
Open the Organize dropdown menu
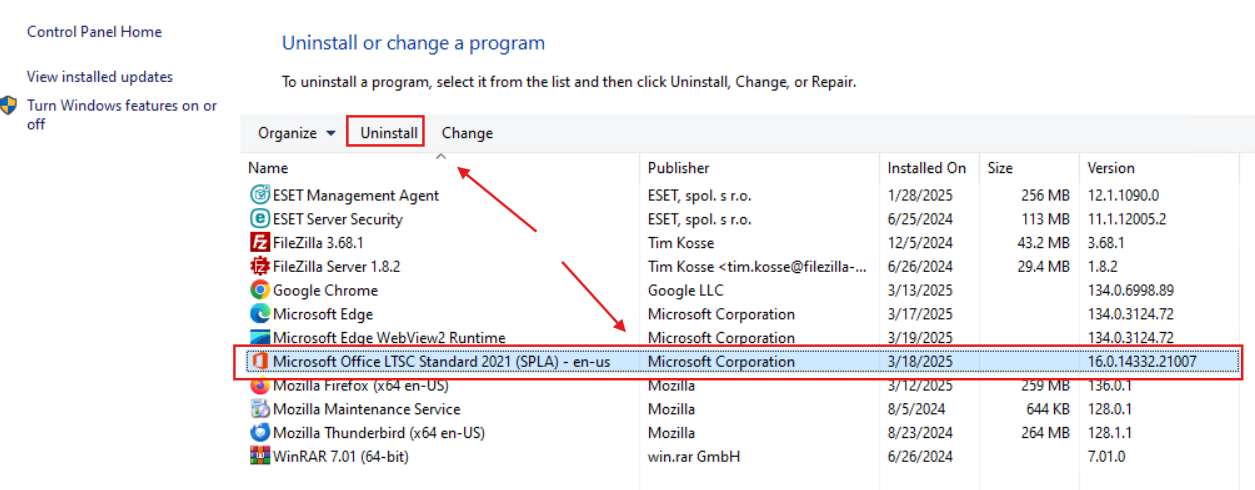point(297,133)
